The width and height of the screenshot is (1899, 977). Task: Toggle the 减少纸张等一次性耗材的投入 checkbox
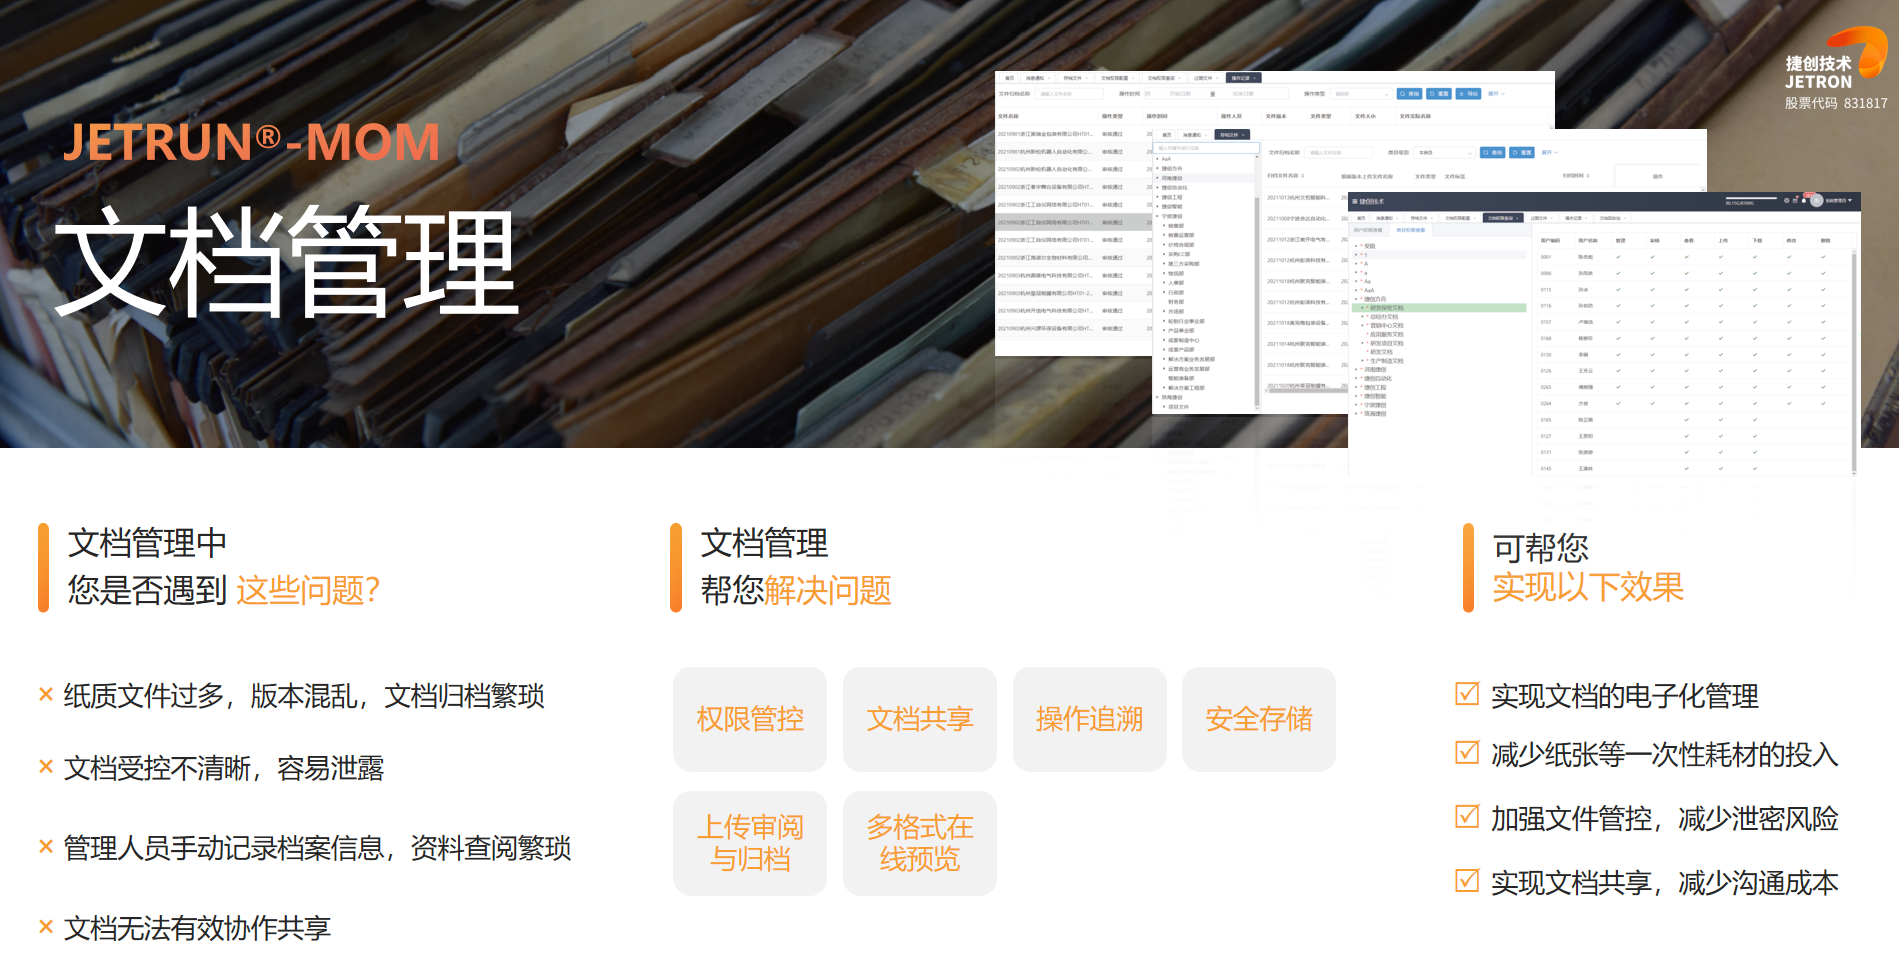[x=1467, y=752]
